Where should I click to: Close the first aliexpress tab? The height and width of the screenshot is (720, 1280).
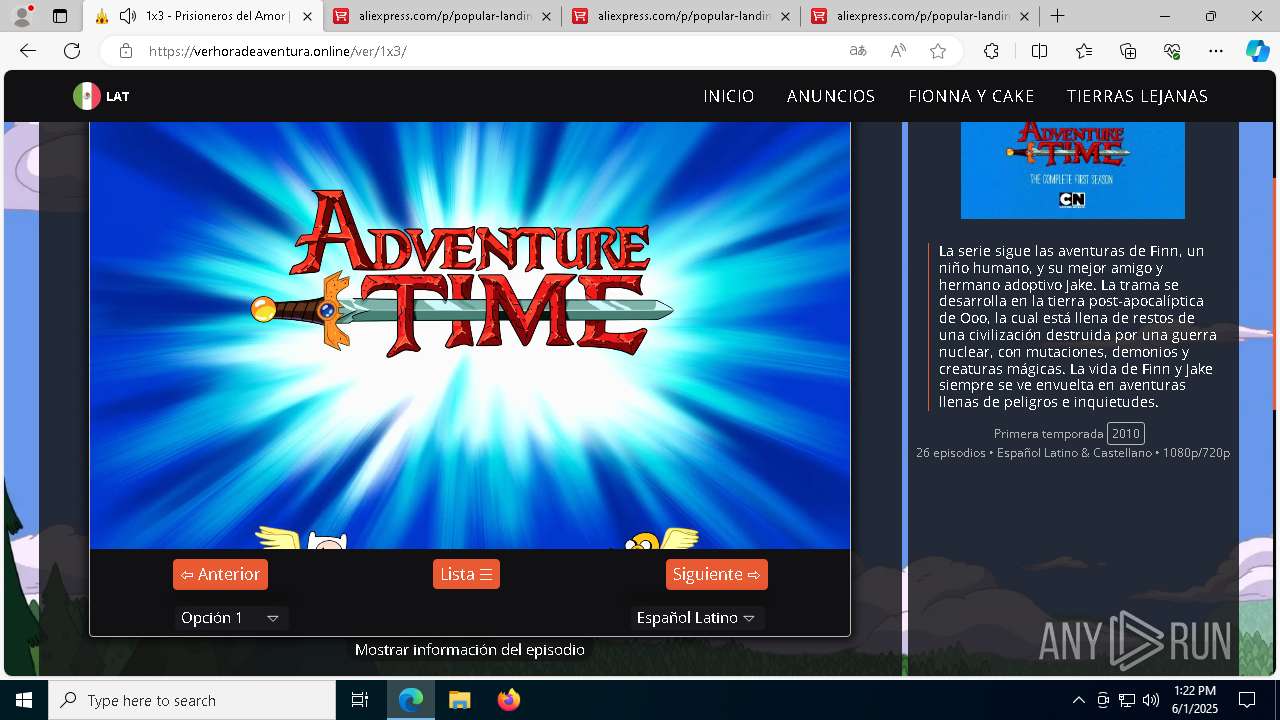coord(546,16)
